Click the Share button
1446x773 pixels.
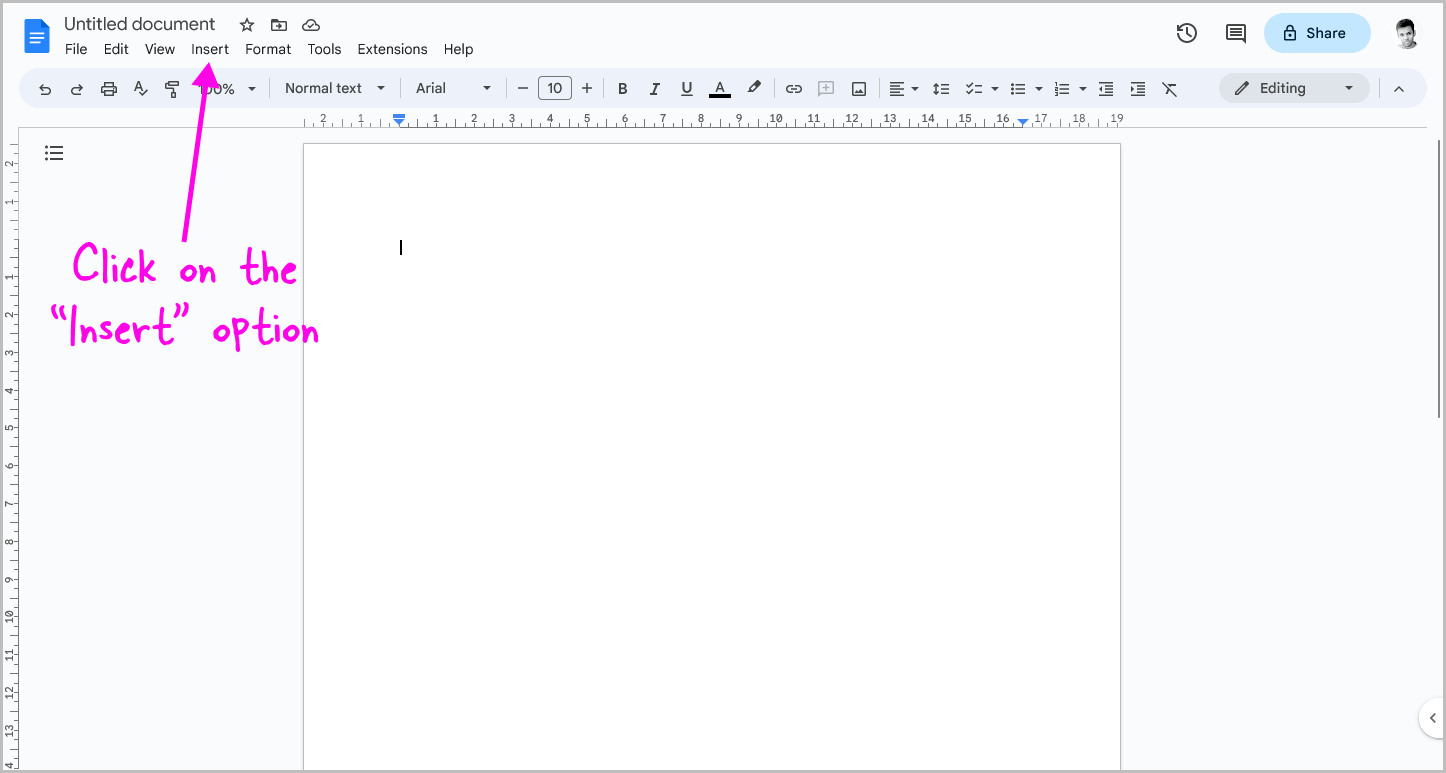pyautogui.click(x=1317, y=33)
